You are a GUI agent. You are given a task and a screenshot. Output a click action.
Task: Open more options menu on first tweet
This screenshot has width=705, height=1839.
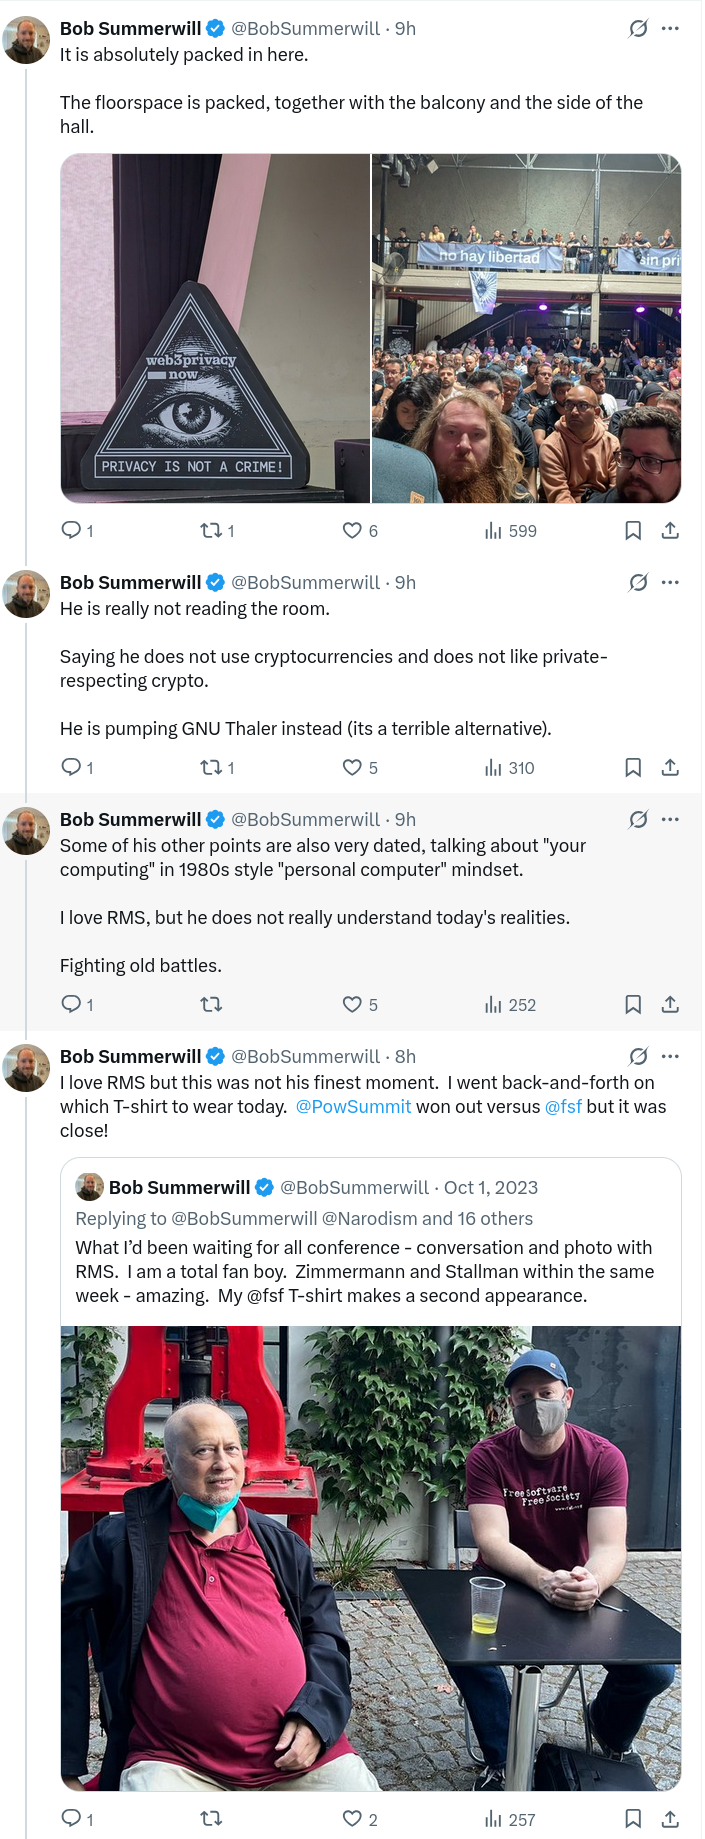670,29
